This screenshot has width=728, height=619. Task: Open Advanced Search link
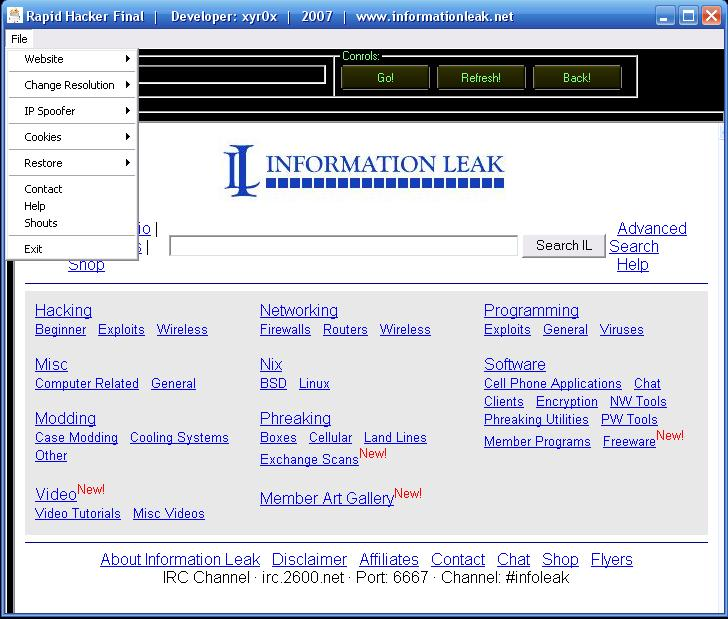(648, 237)
